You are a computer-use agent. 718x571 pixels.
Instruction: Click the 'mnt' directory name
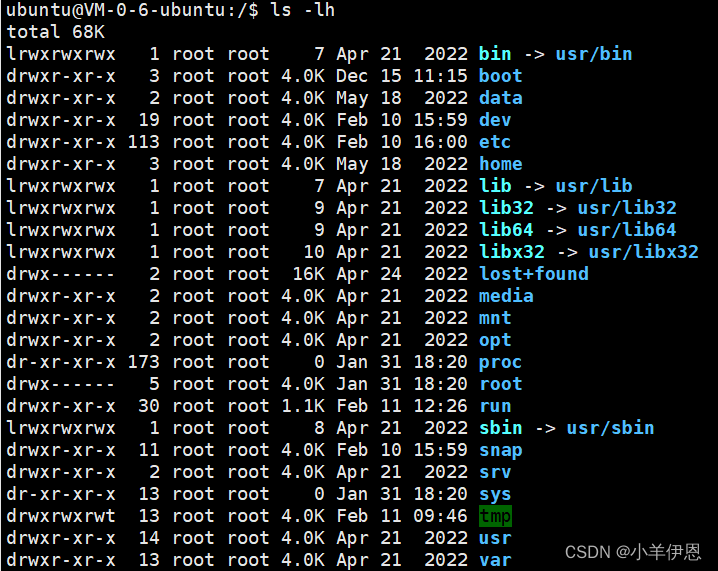495,318
